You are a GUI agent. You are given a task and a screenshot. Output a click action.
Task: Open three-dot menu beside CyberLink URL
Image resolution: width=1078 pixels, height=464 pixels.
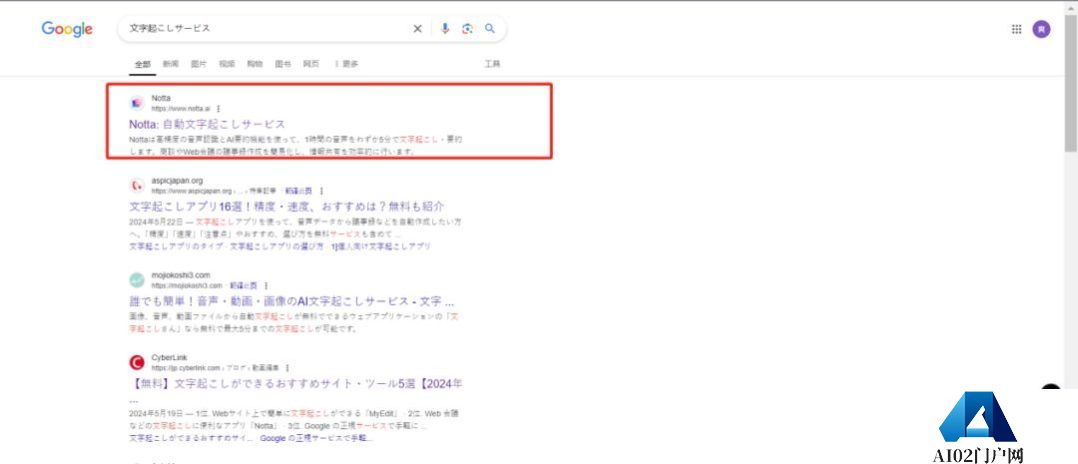287,368
